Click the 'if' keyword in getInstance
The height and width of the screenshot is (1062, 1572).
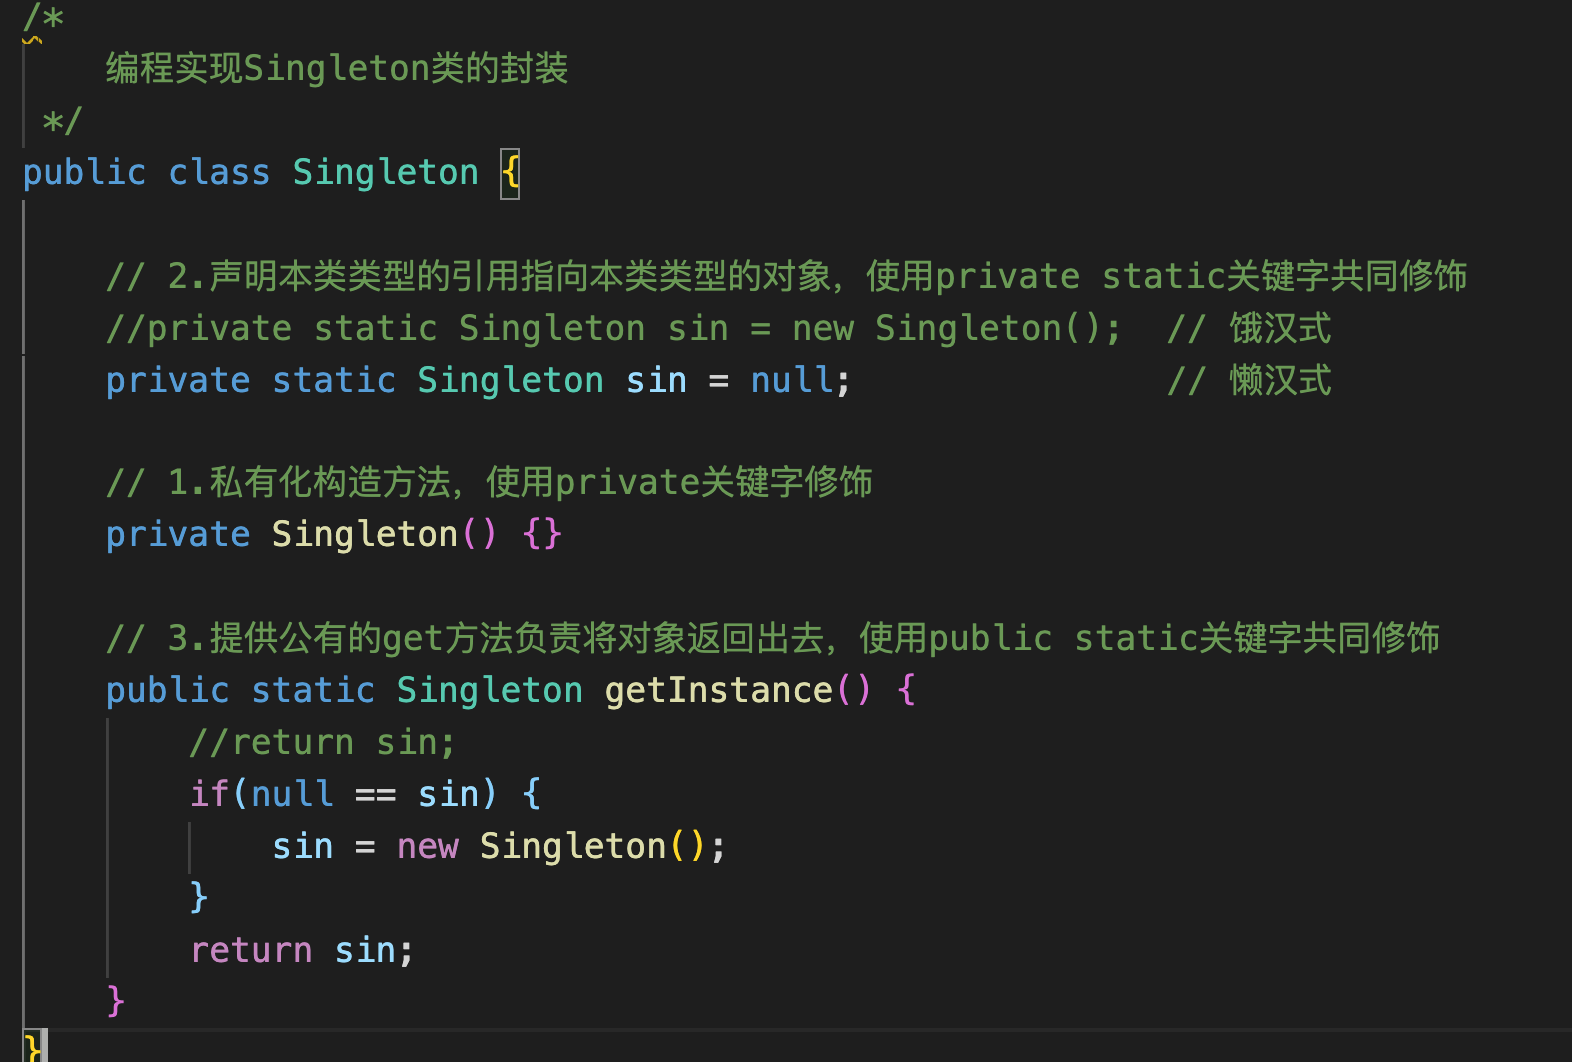(210, 794)
